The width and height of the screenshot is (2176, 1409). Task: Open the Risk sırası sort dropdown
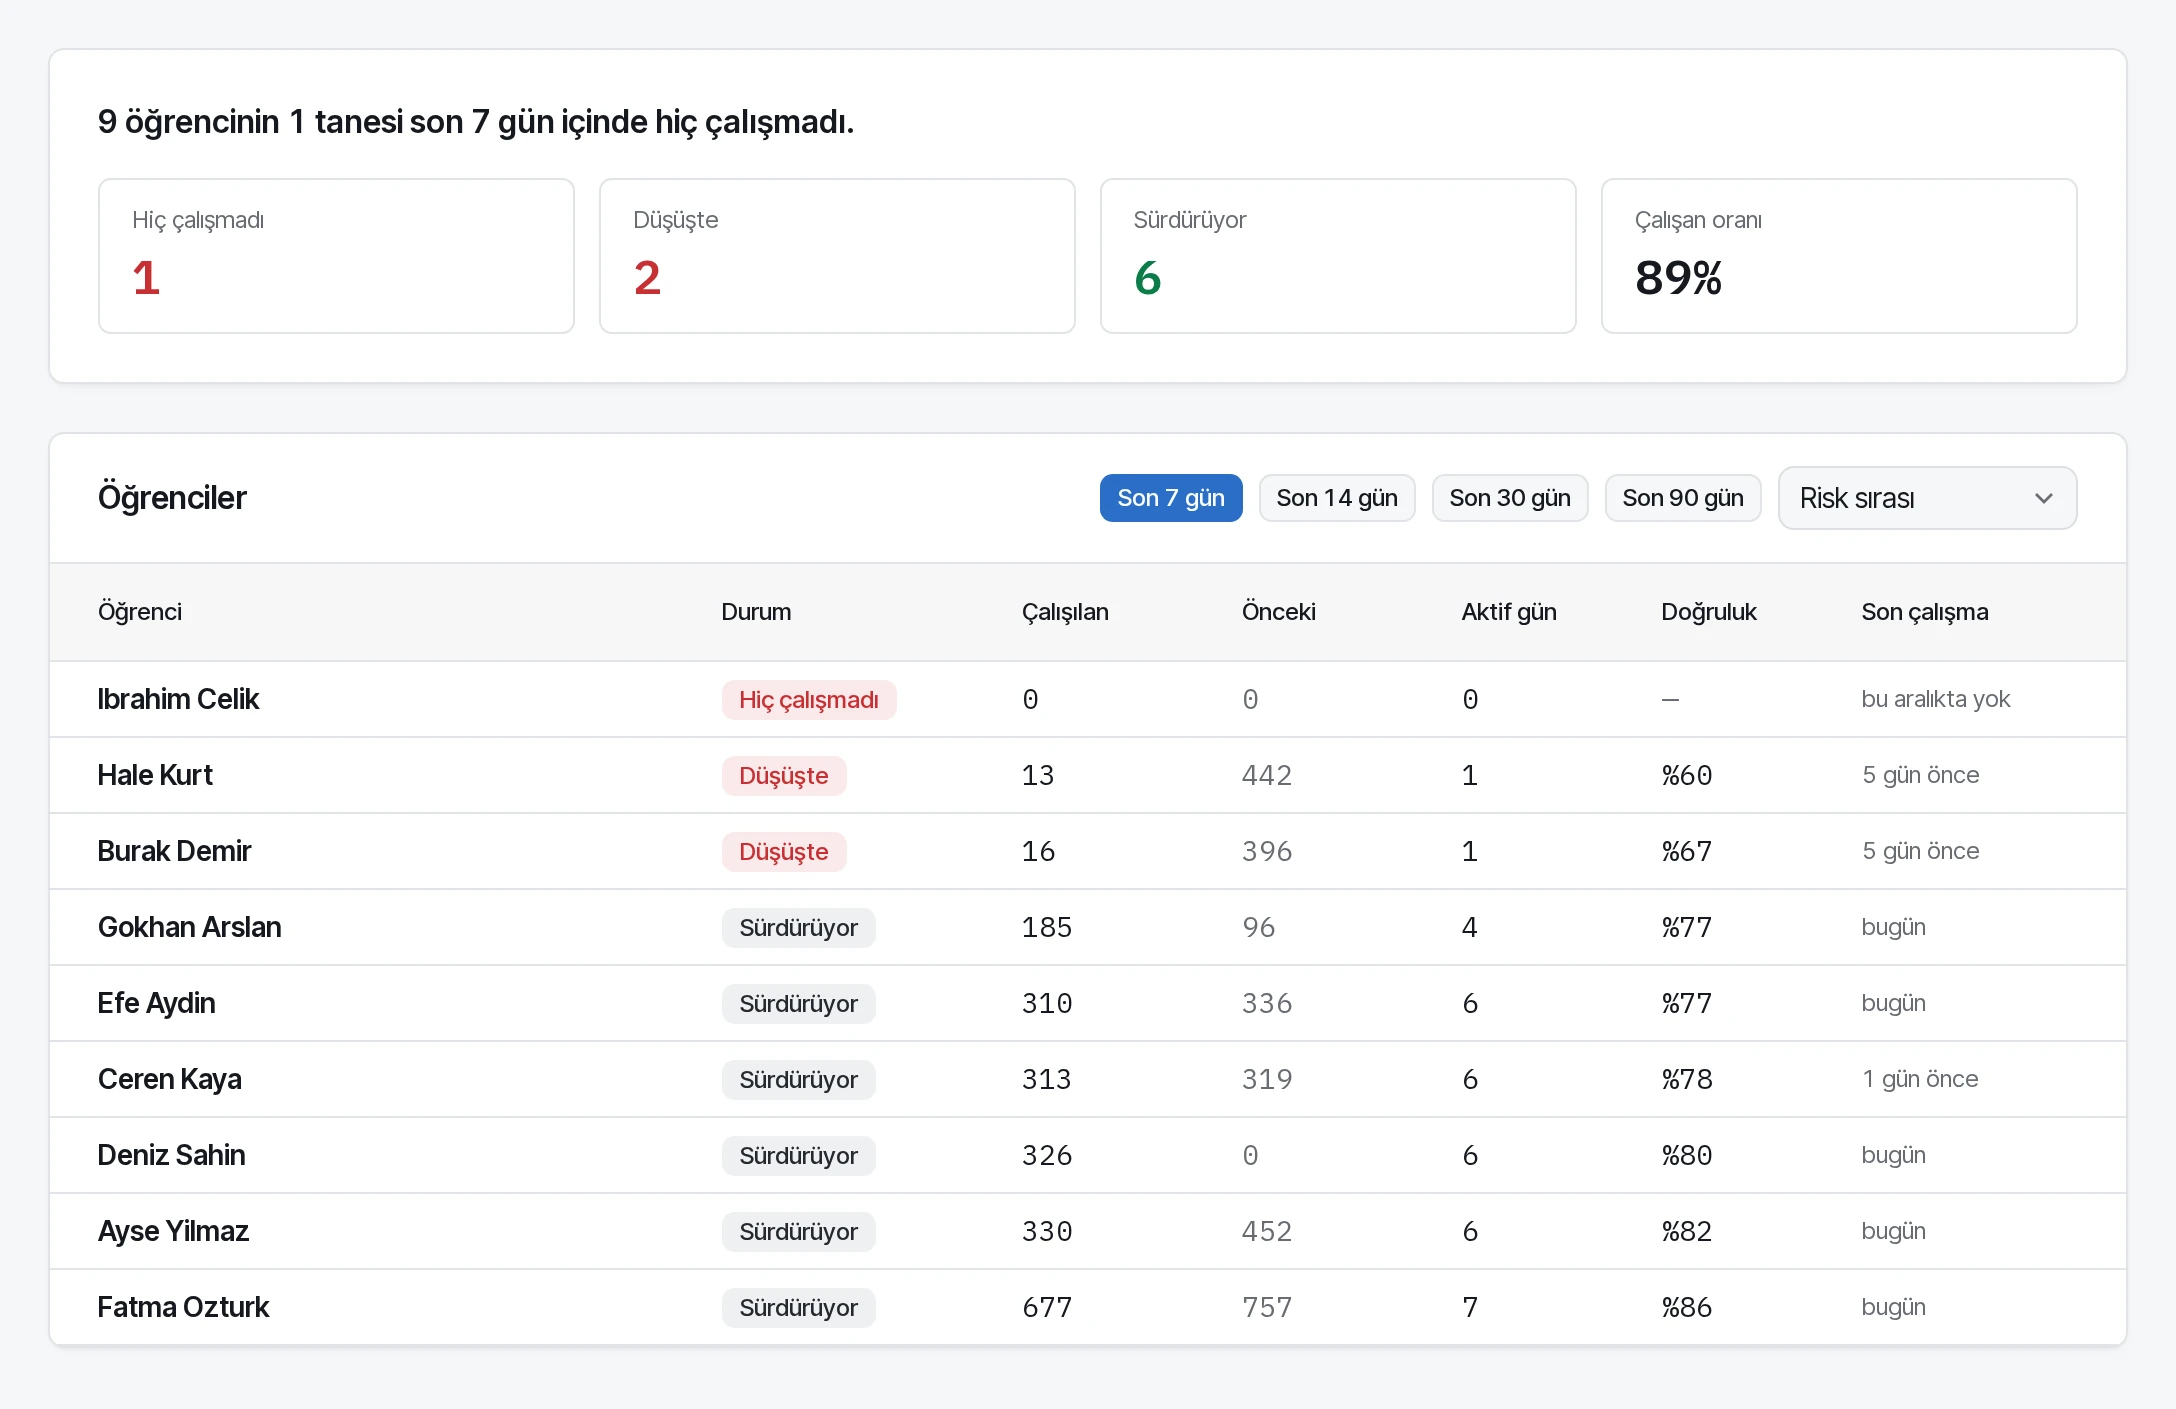(1927, 498)
